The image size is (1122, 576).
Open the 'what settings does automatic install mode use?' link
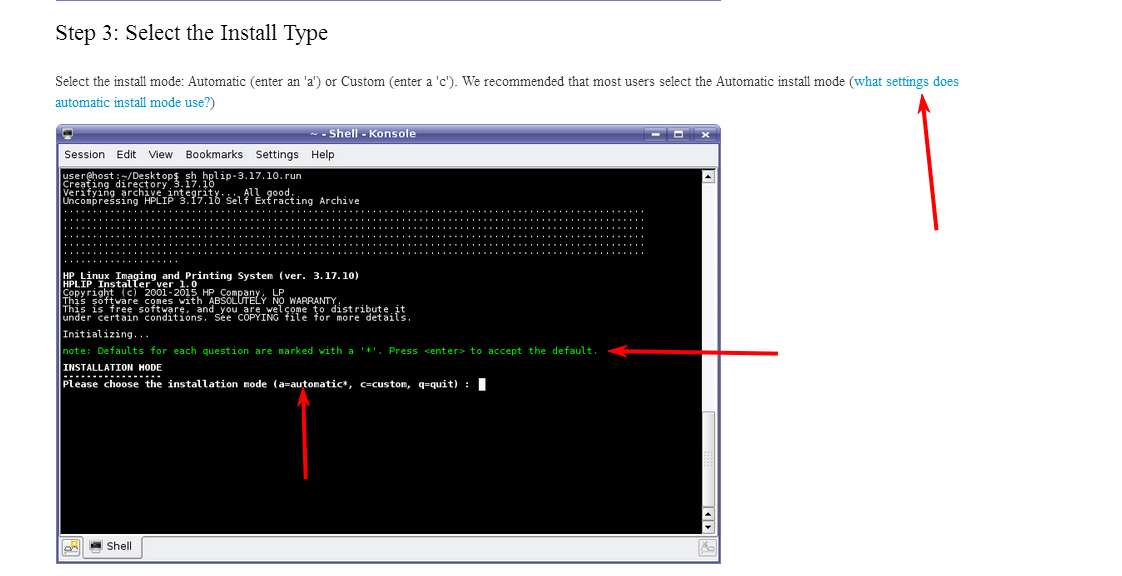[x=906, y=82]
